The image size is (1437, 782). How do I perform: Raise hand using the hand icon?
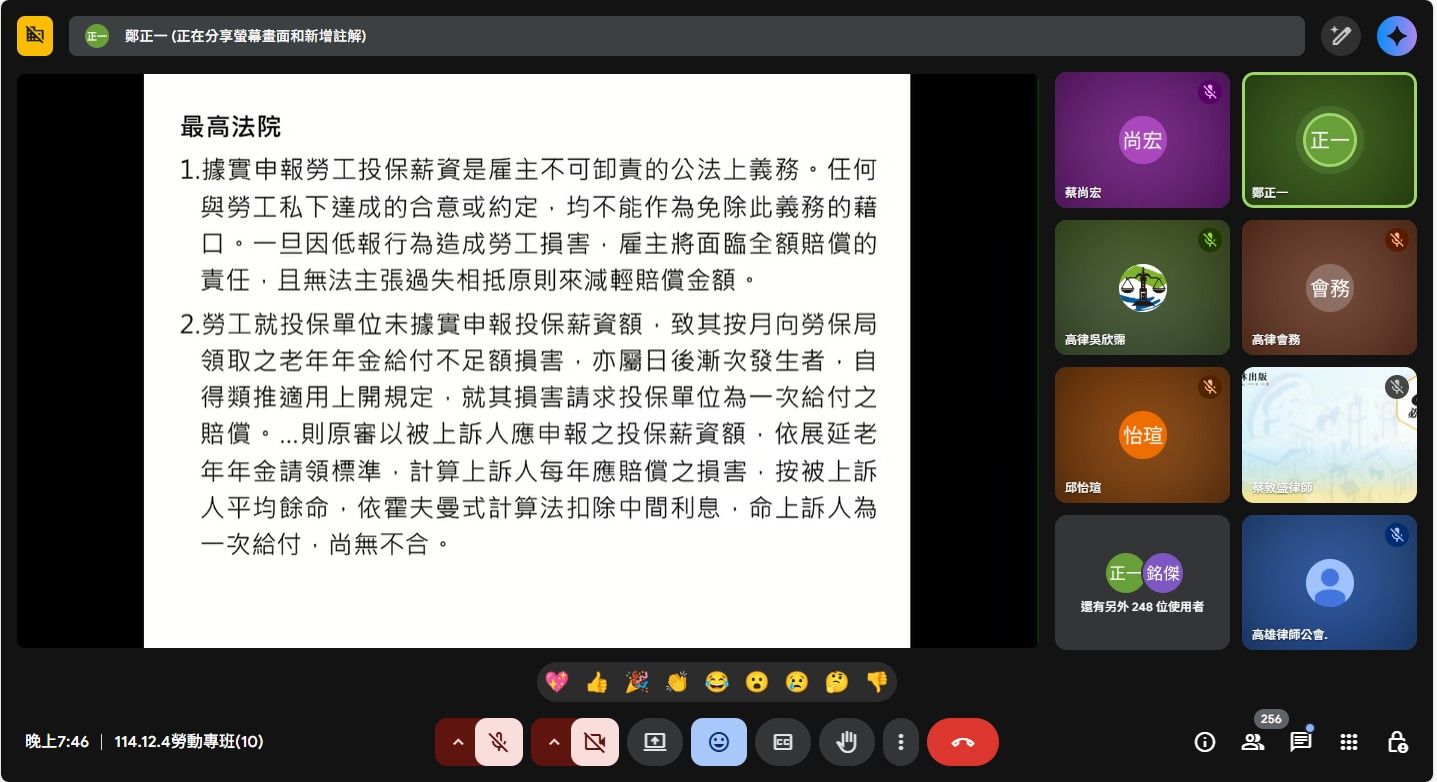click(846, 742)
